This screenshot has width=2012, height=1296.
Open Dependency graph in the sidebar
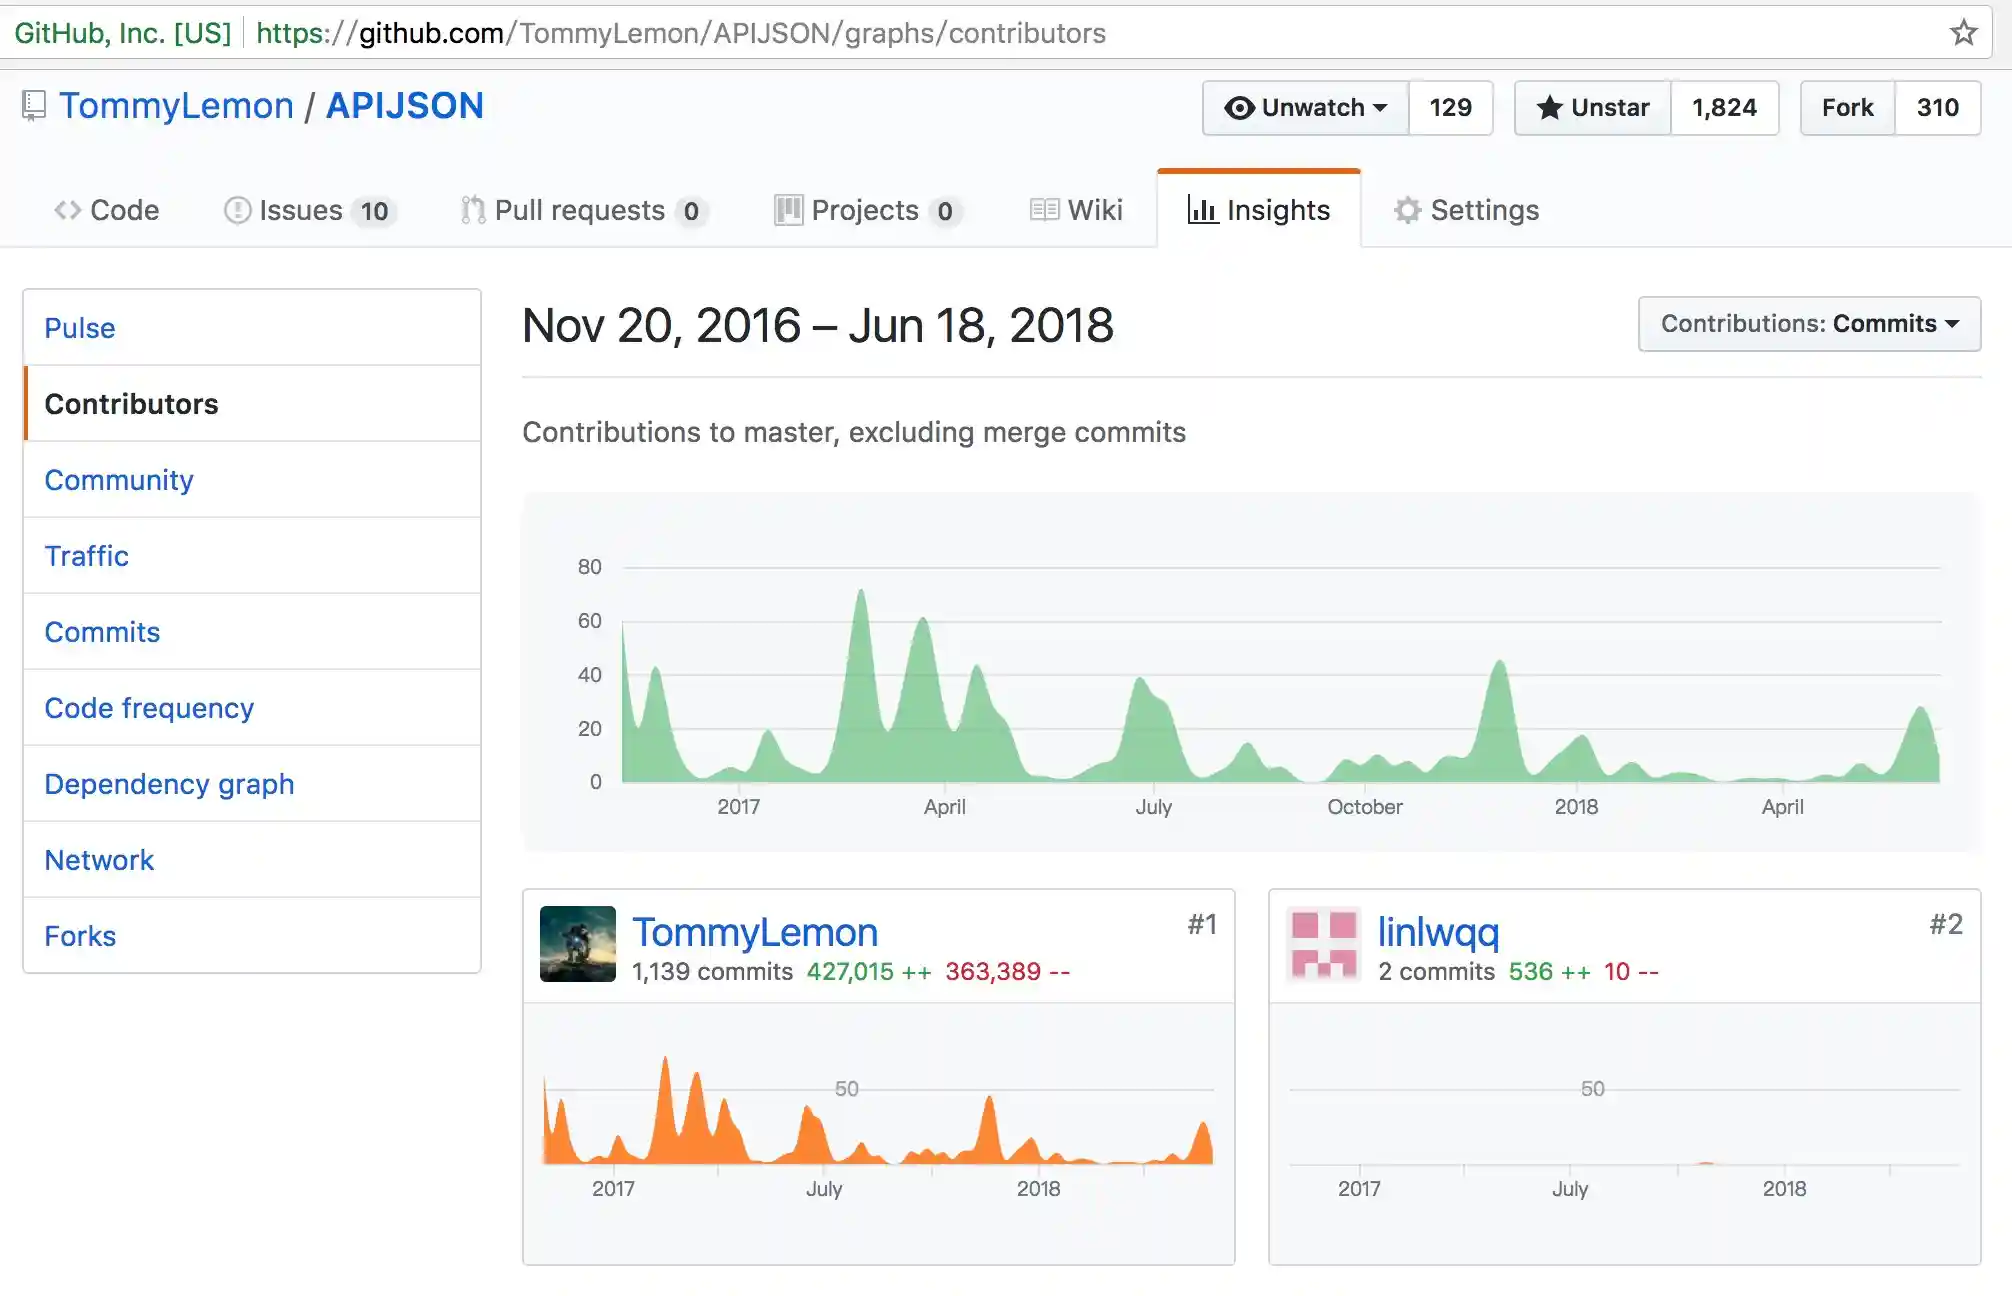coord(252,784)
